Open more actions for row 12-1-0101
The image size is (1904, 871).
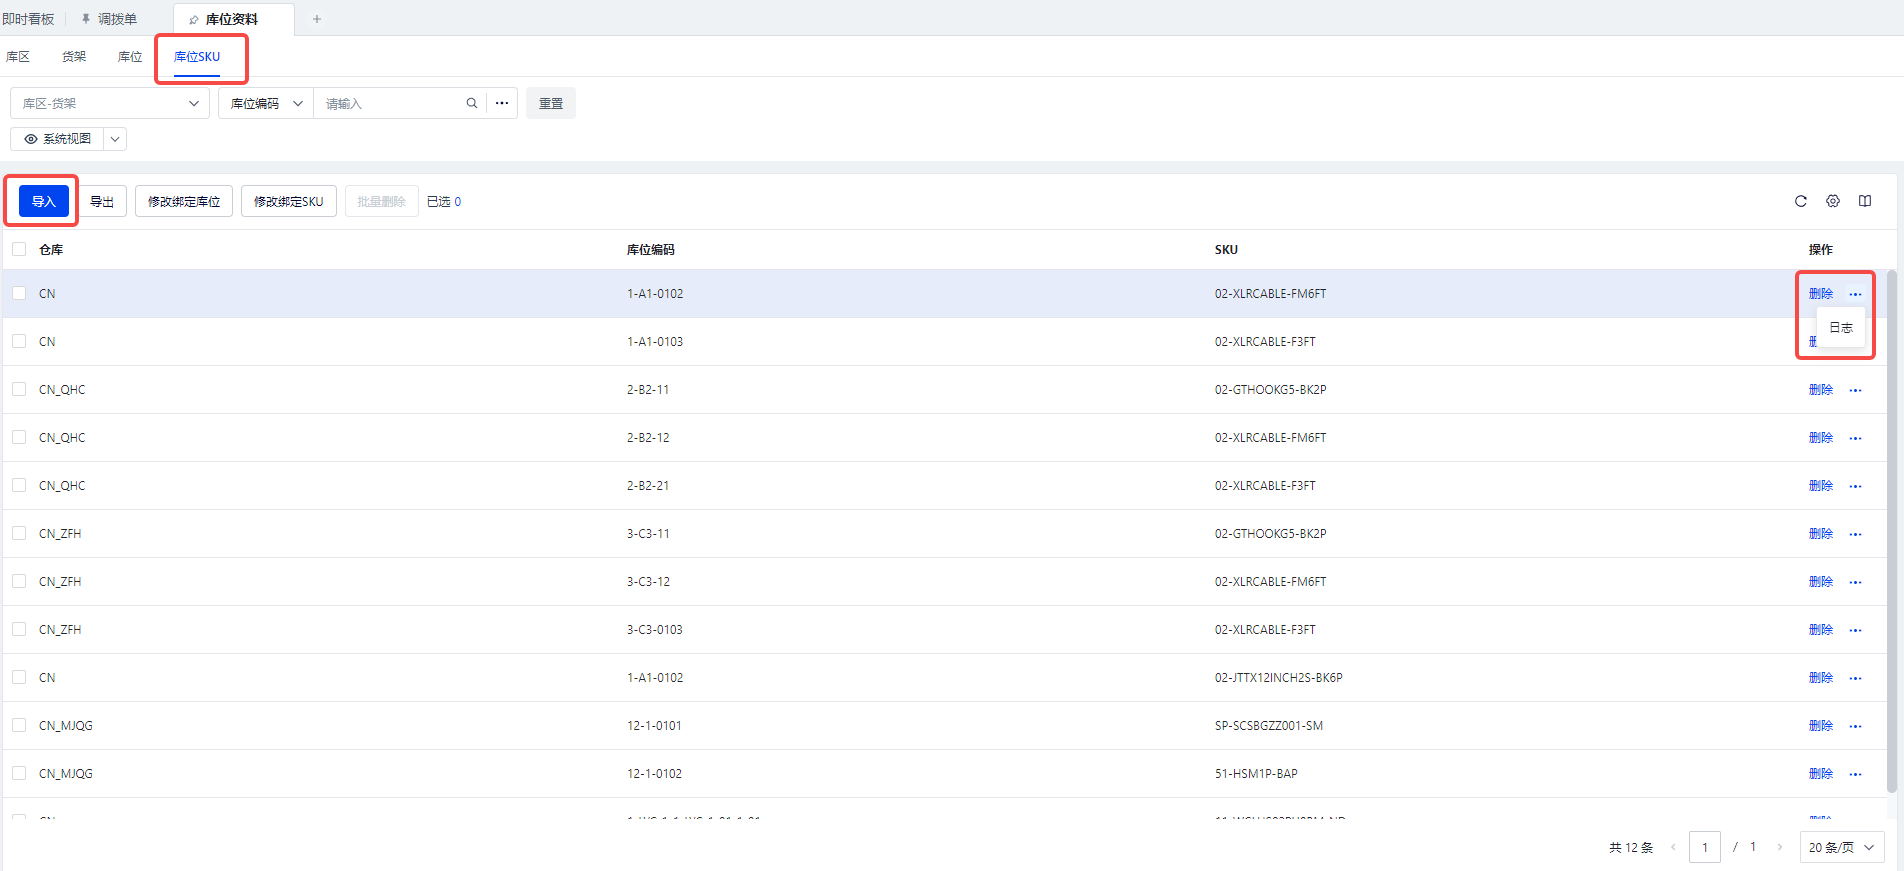tap(1855, 726)
